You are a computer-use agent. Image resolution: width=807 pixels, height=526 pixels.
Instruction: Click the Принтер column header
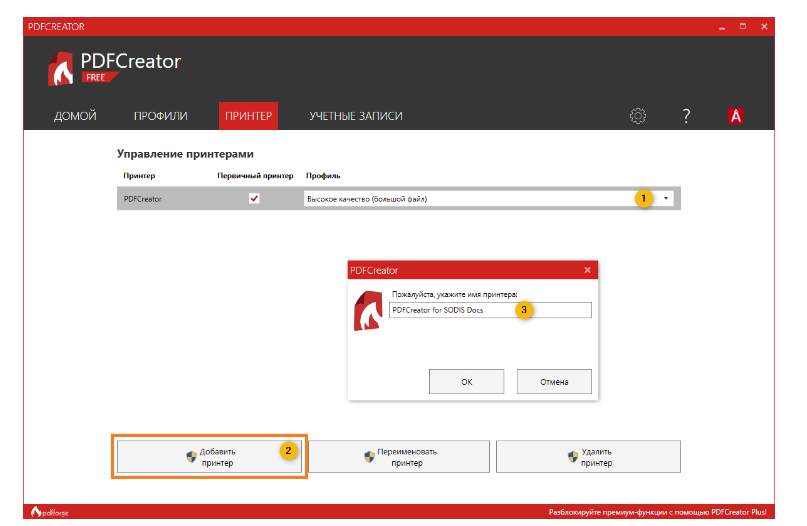(x=139, y=176)
